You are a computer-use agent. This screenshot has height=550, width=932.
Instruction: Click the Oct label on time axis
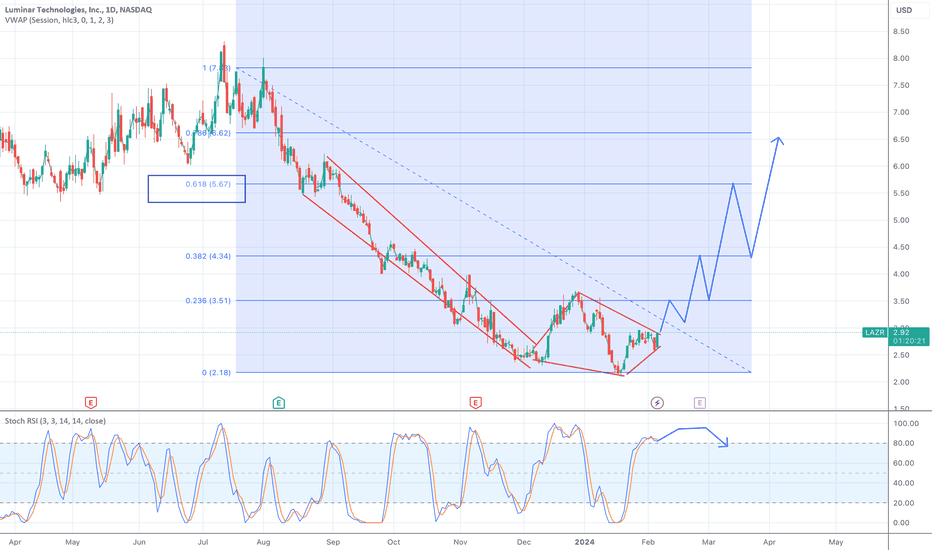[x=393, y=542]
